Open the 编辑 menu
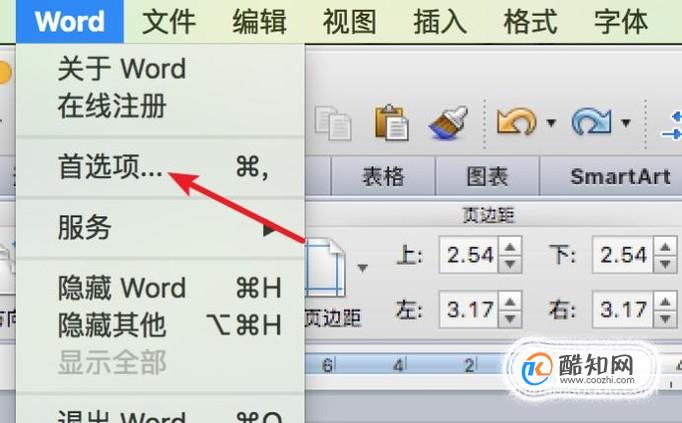 [x=259, y=22]
